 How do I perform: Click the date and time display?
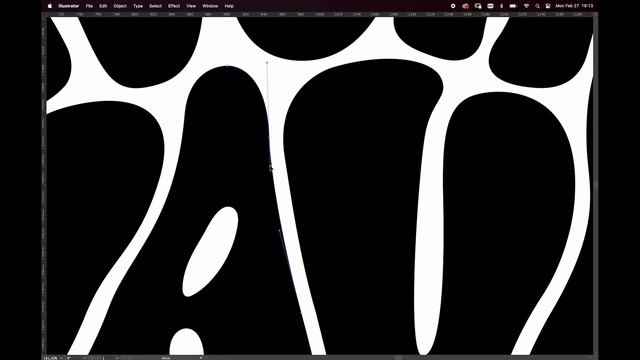pos(574,6)
